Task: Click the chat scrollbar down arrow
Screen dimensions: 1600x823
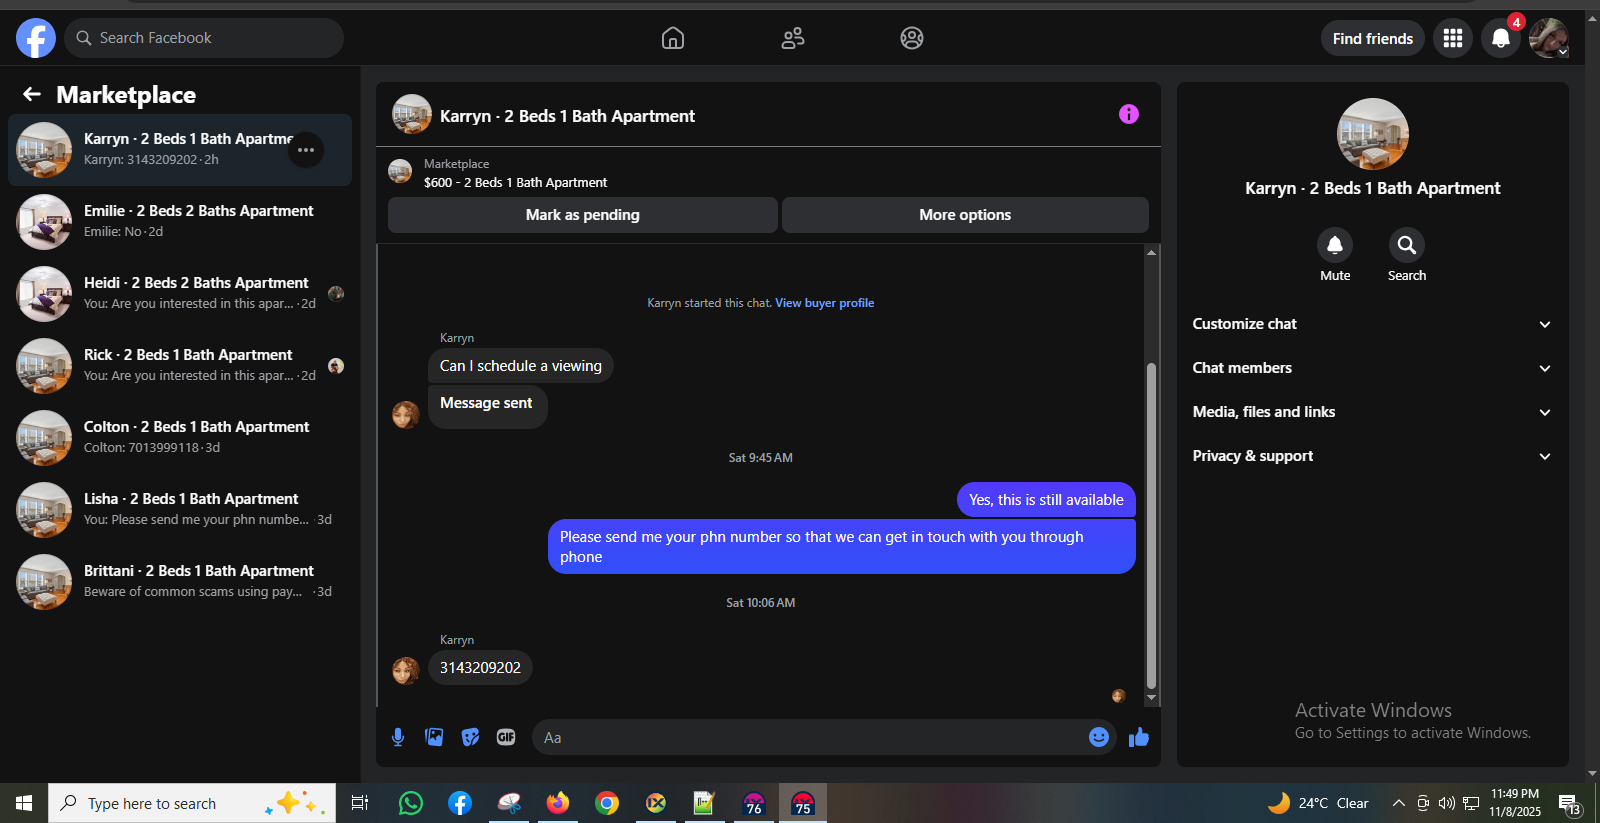Action: pyautogui.click(x=1151, y=698)
